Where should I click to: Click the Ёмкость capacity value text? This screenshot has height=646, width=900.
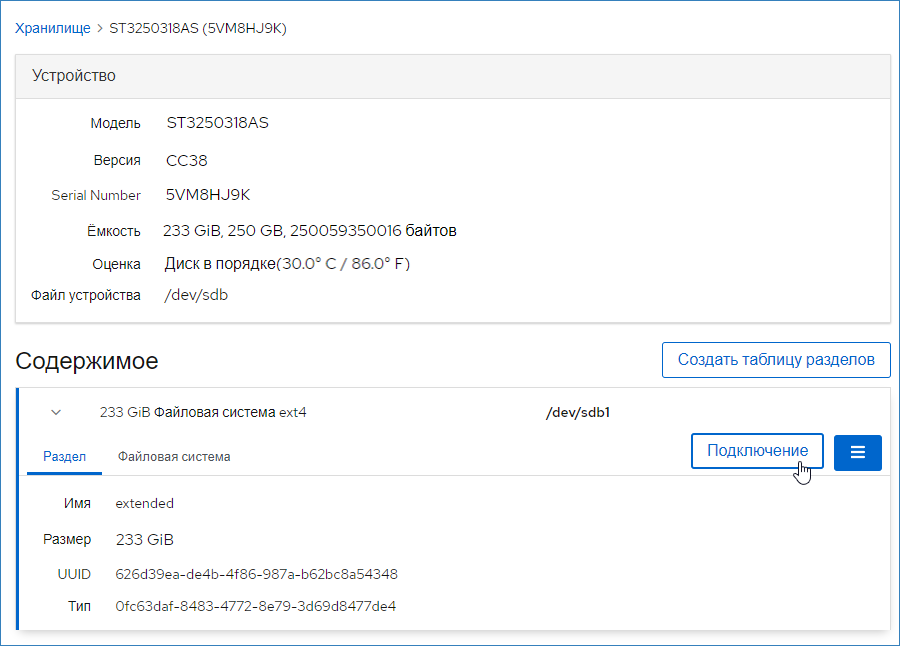309,231
